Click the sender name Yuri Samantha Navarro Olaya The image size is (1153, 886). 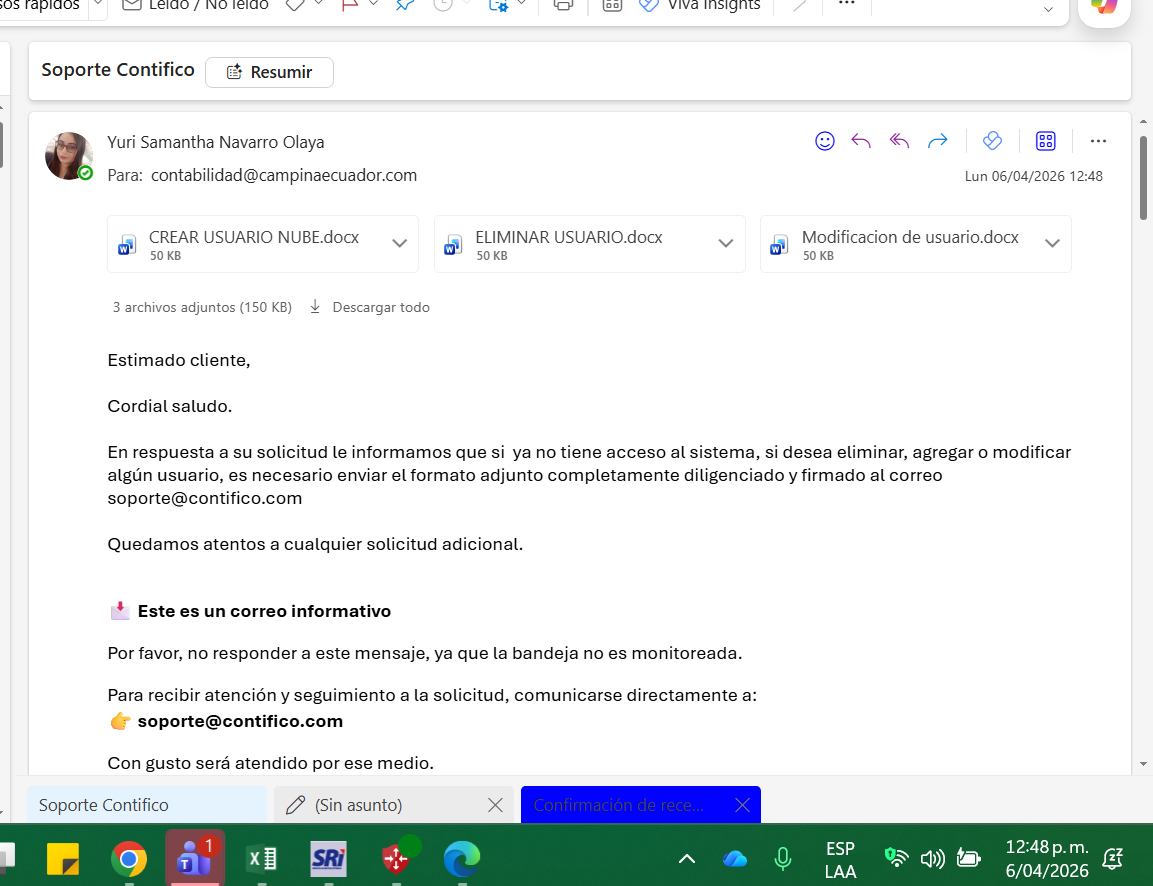click(x=215, y=142)
